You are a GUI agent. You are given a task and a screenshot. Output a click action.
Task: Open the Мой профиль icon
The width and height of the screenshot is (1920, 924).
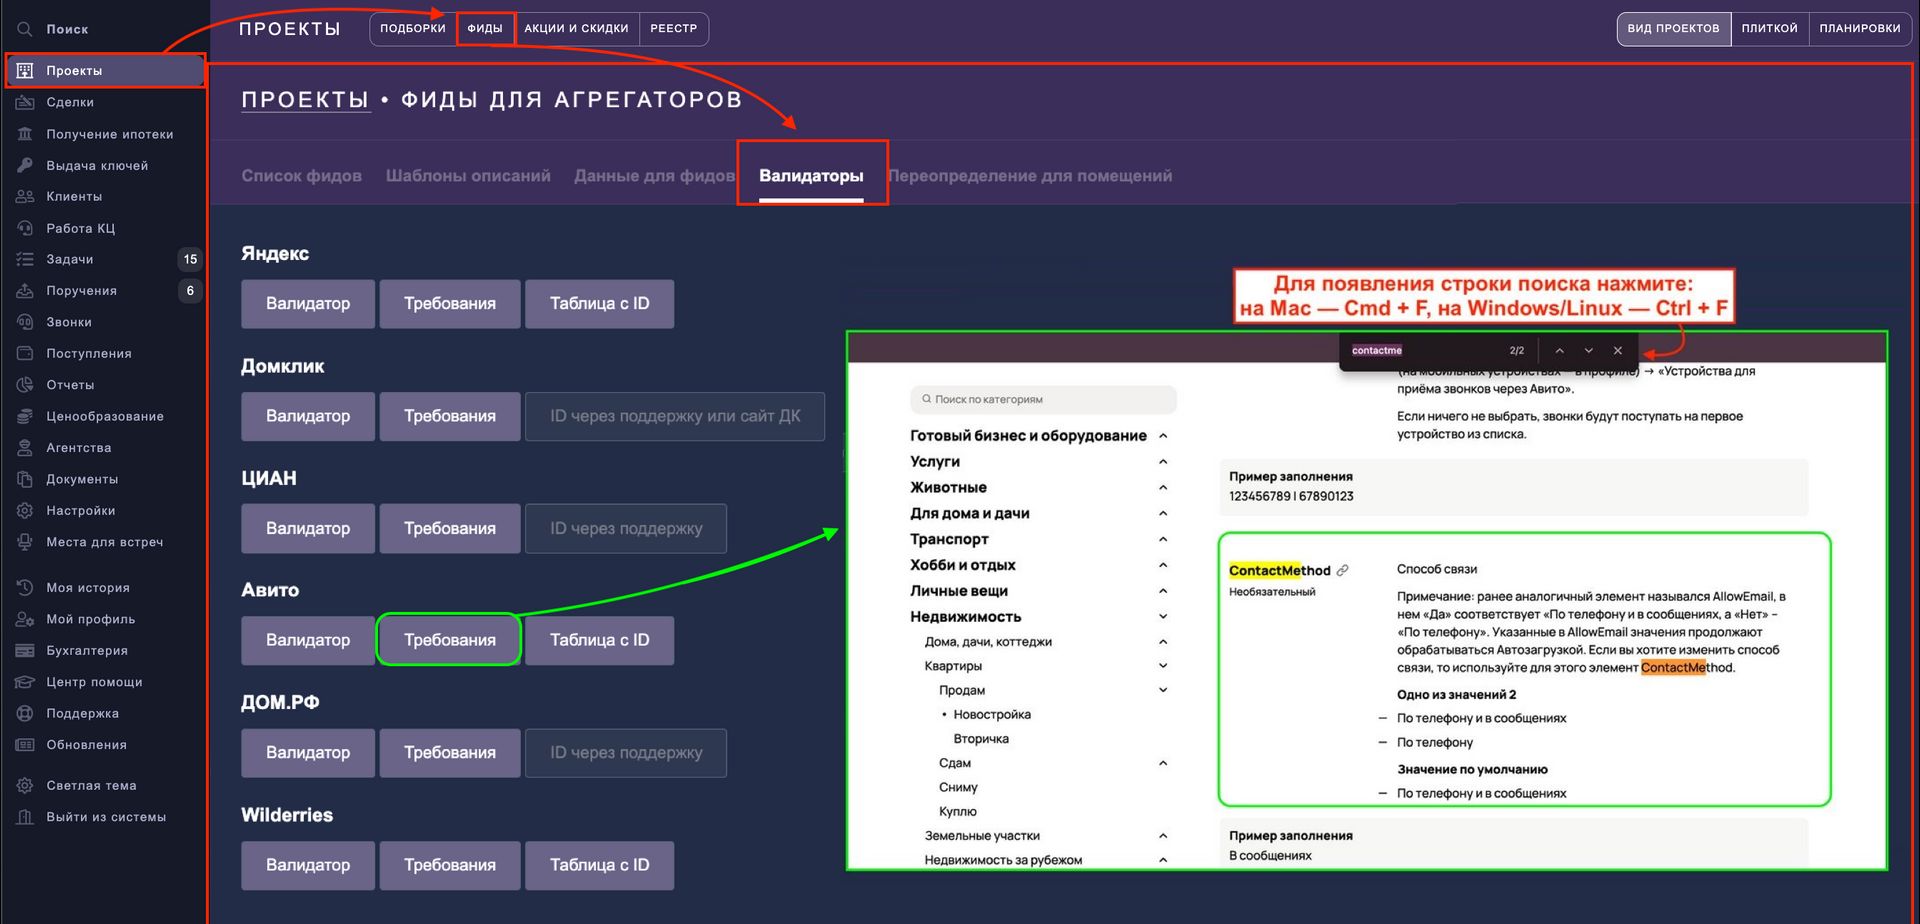(x=25, y=619)
